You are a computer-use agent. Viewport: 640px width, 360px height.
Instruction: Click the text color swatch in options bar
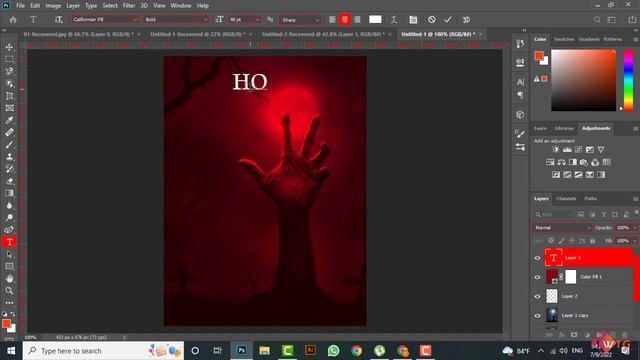click(375, 20)
